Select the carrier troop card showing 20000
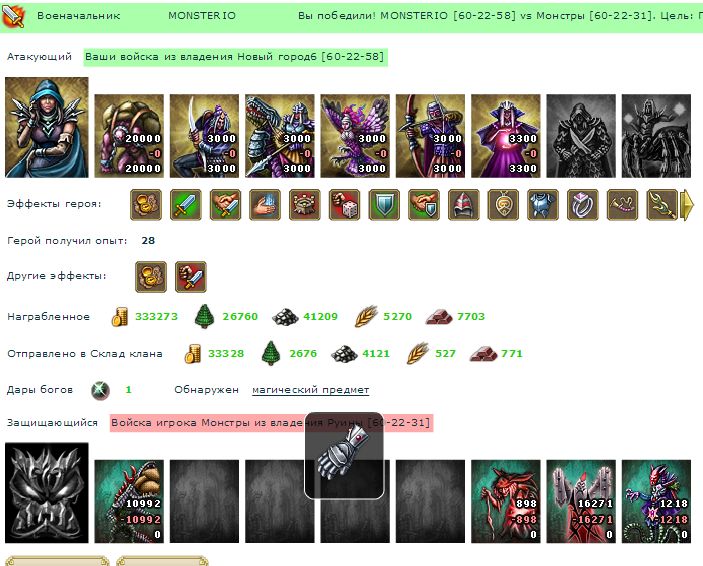The height and width of the screenshot is (566, 703). click(x=129, y=136)
